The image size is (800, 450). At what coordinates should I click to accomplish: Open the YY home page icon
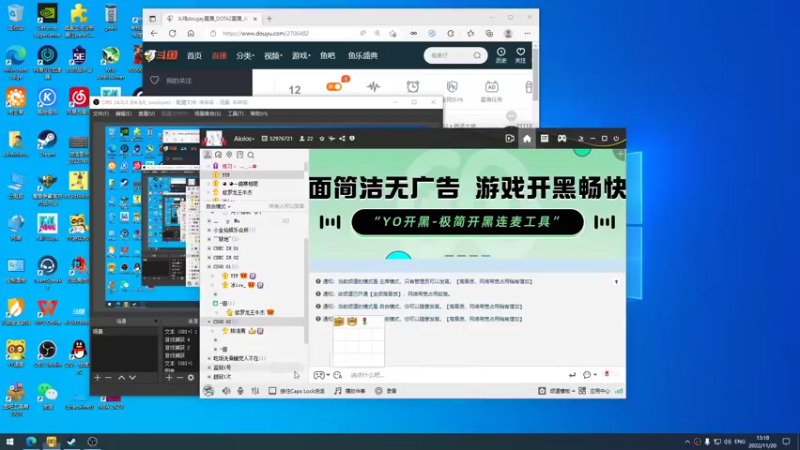527,138
